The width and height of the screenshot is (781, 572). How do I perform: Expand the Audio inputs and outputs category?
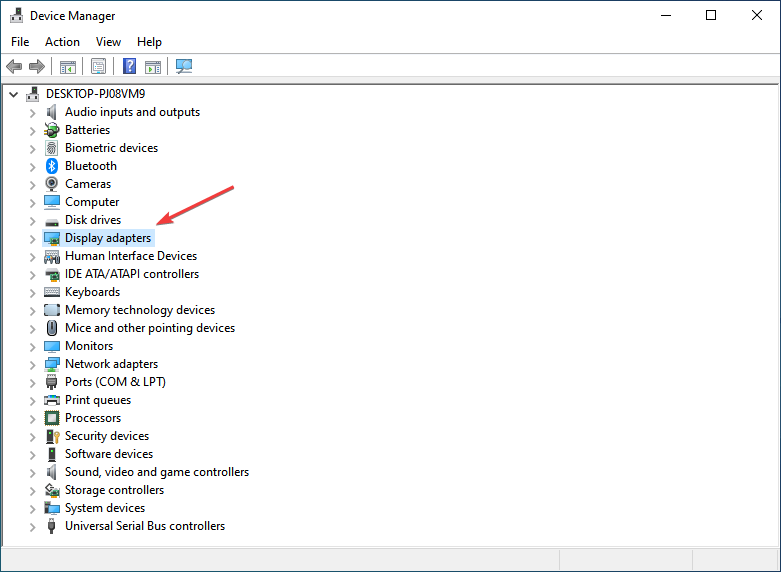tap(32, 113)
